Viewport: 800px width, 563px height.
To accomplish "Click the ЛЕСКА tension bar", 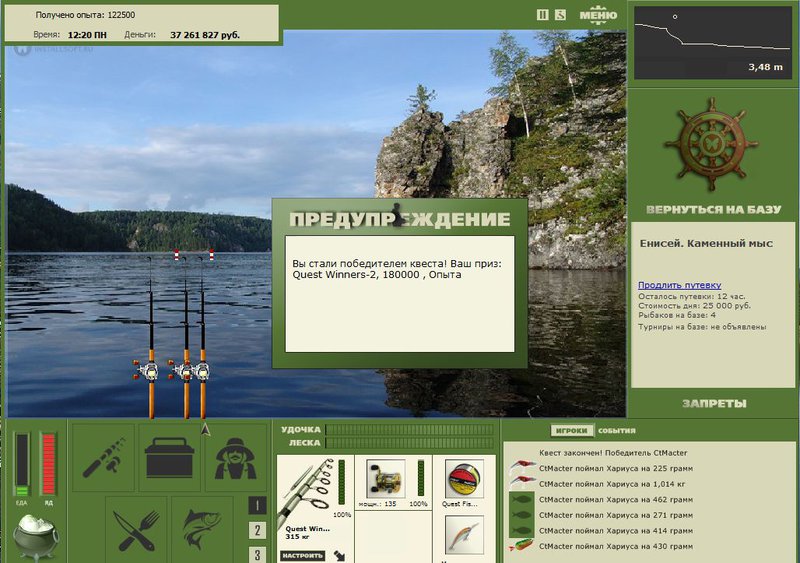I will point(409,443).
